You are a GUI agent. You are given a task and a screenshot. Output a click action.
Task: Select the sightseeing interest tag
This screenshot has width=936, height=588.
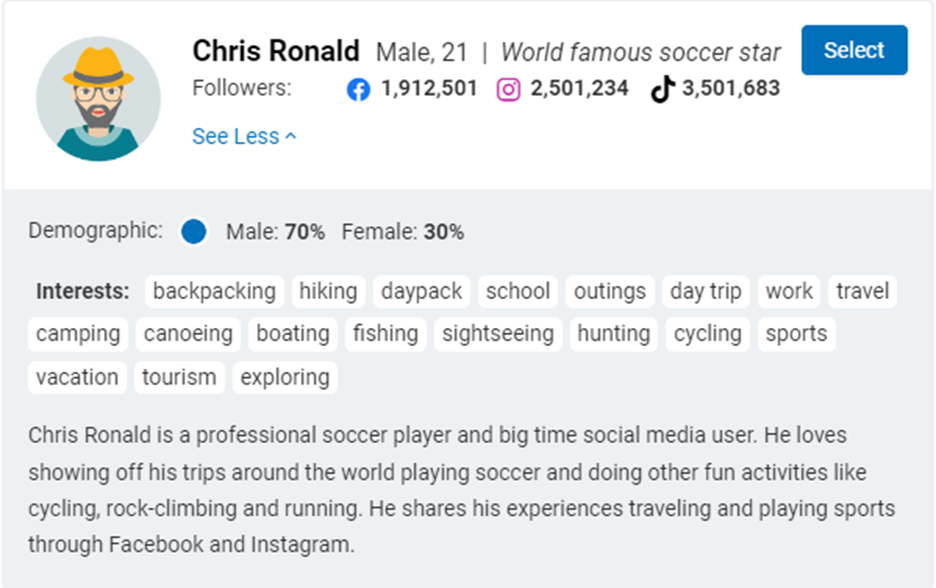pos(498,334)
